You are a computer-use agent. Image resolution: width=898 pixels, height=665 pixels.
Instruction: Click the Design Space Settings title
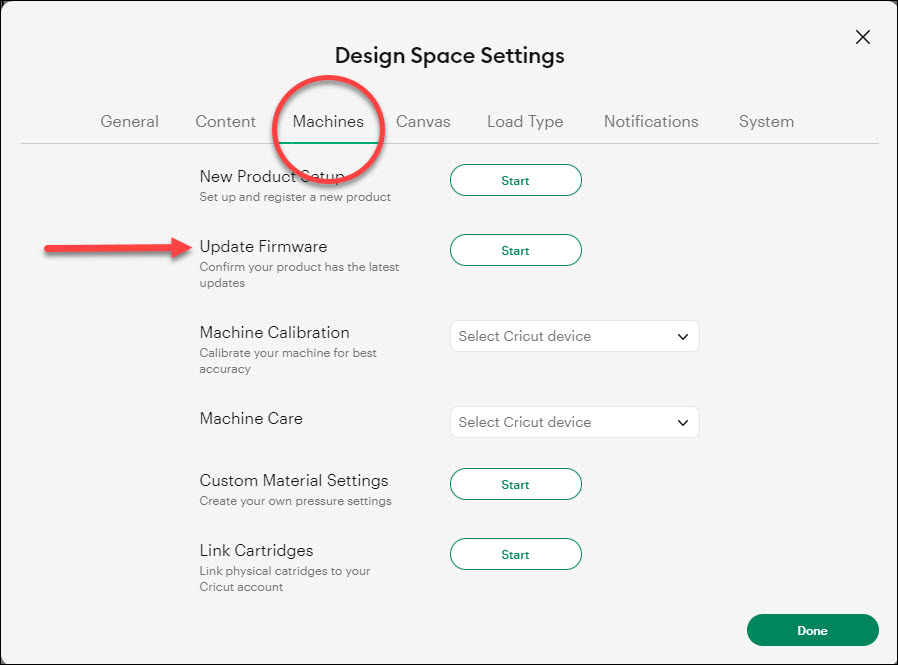449,56
